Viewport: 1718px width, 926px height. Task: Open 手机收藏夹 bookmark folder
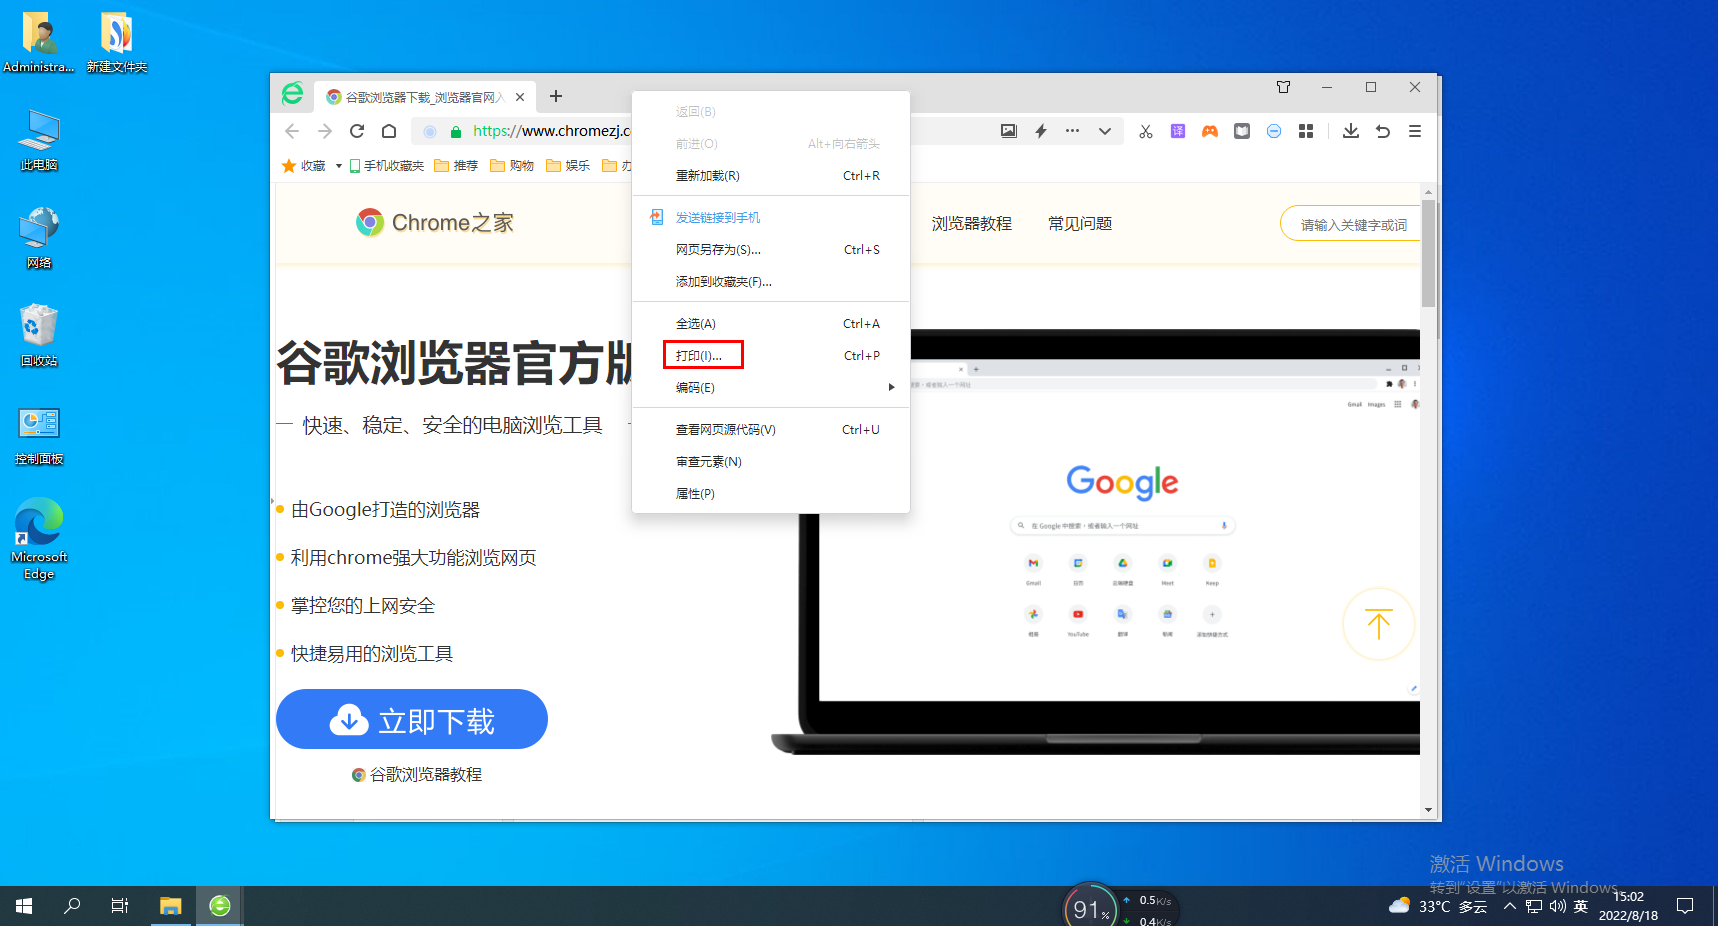coord(387,166)
